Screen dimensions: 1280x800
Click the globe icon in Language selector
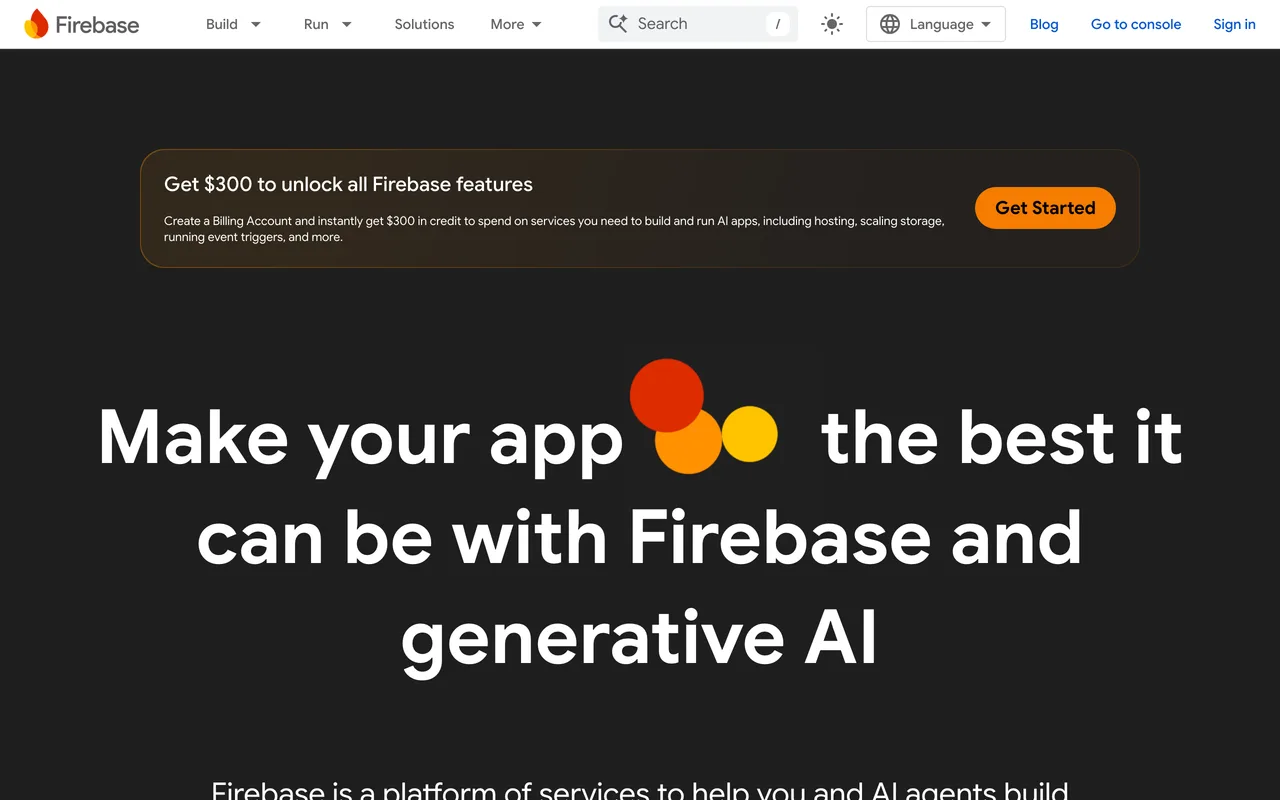[890, 24]
